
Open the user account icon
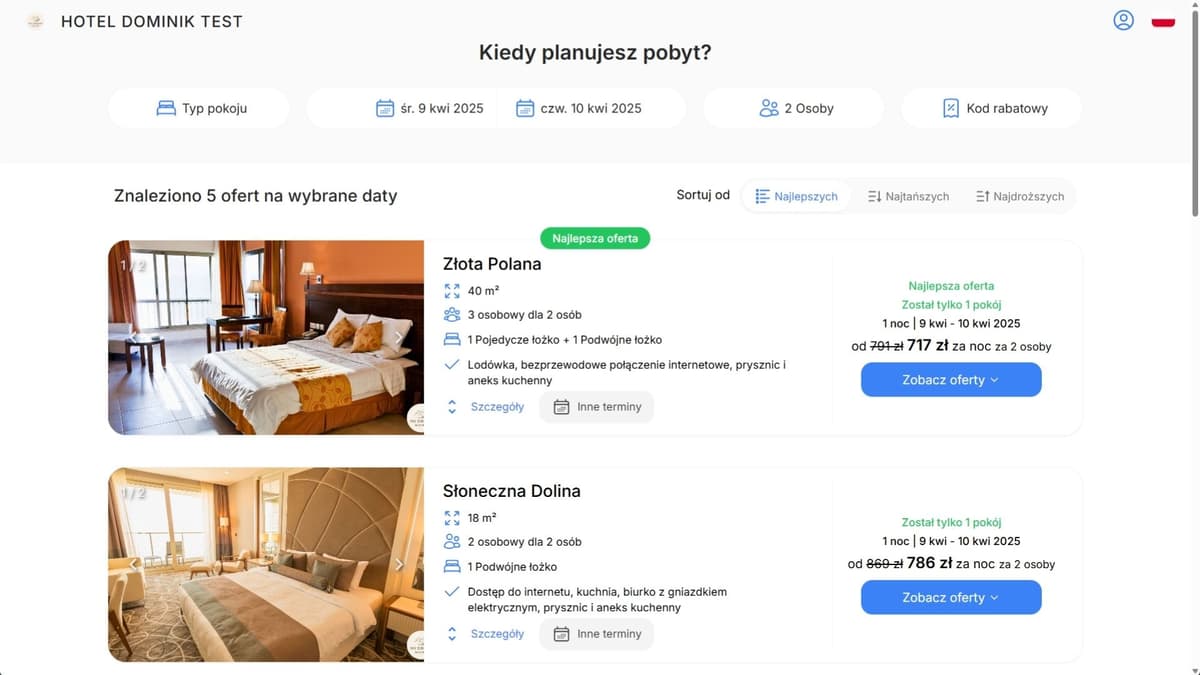[x=1123, y=20]
